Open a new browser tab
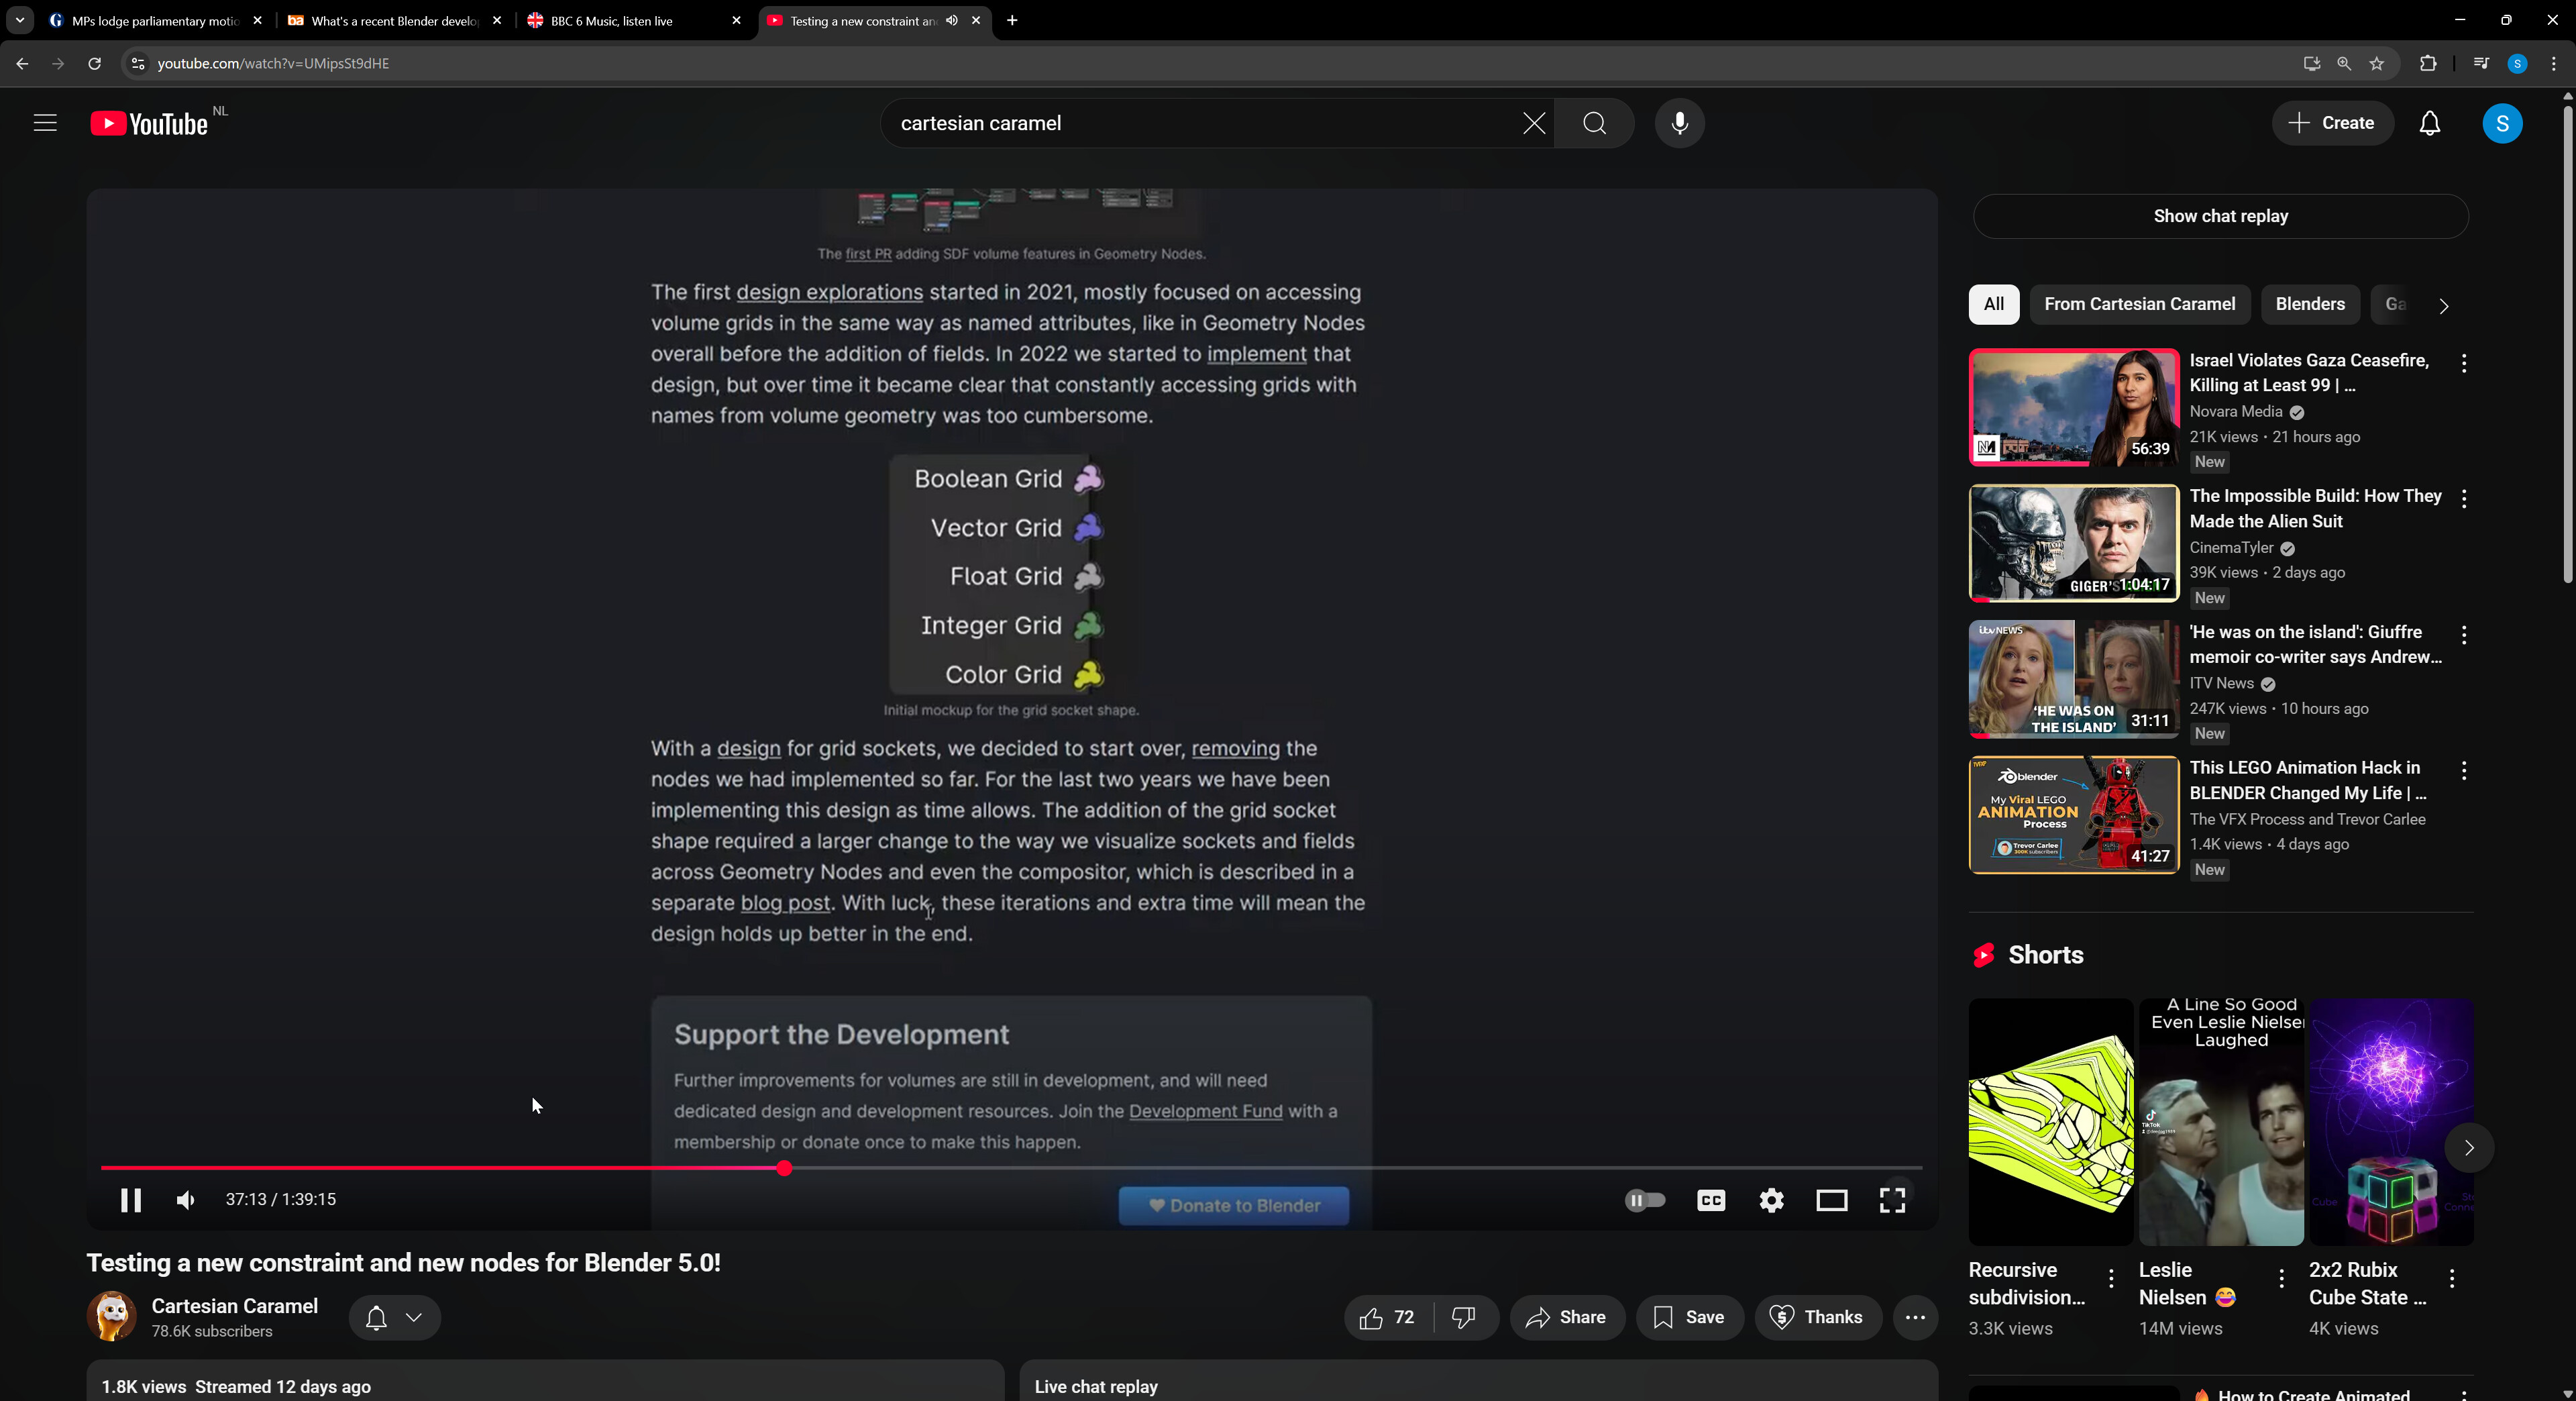Screen dimensions: 2576x1401 [x=1012, y=20]
